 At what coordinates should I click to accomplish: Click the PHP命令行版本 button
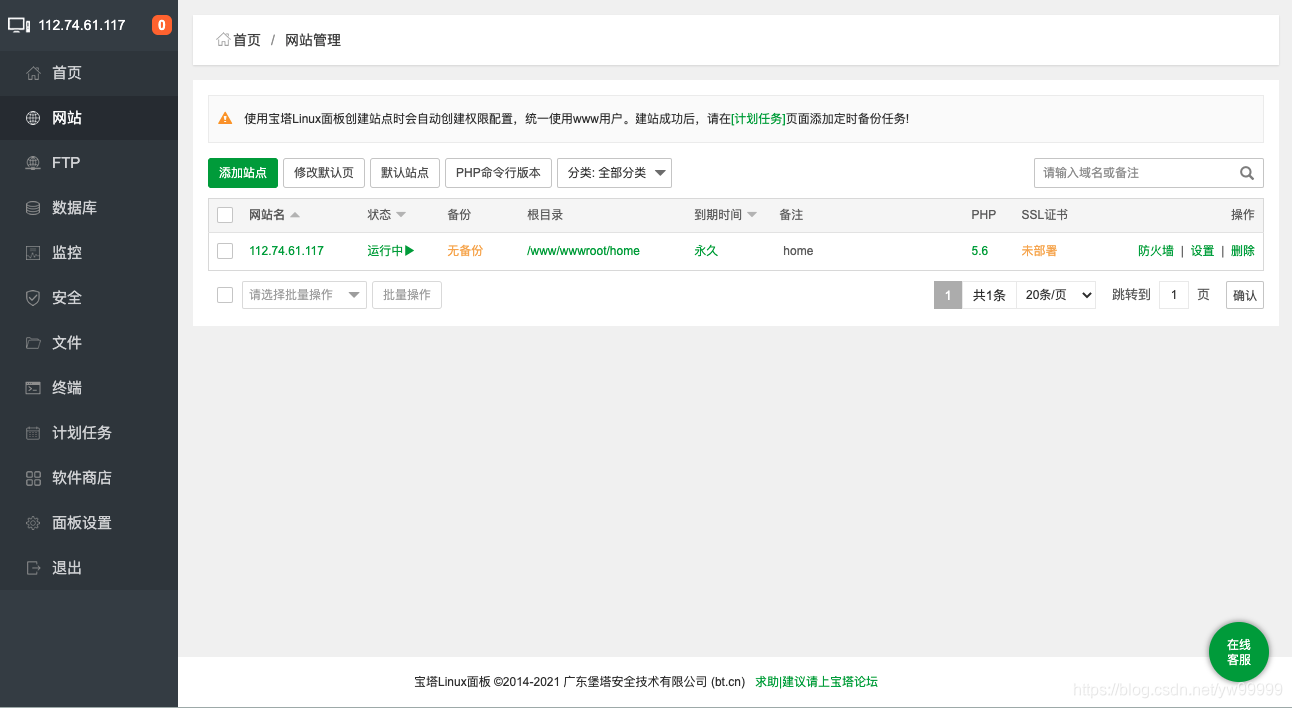click(x=498, y=173)
